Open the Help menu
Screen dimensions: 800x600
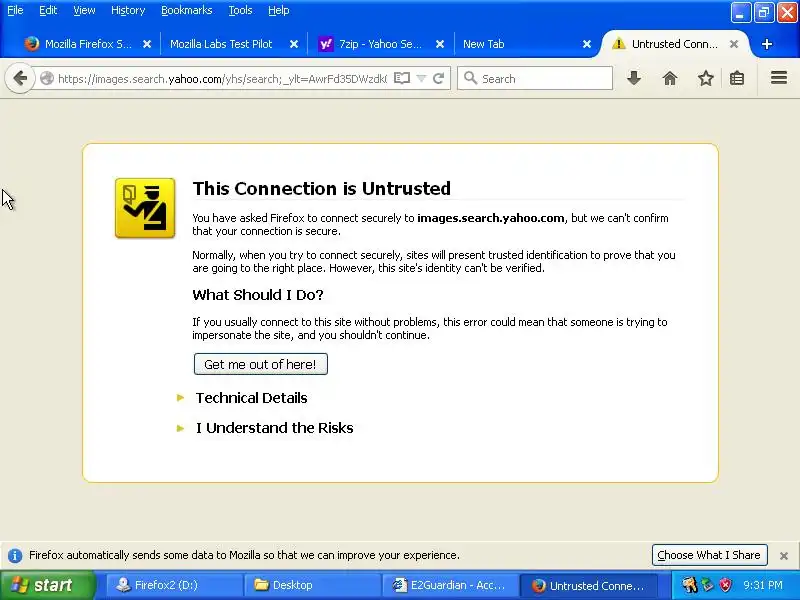click(279, 10)
